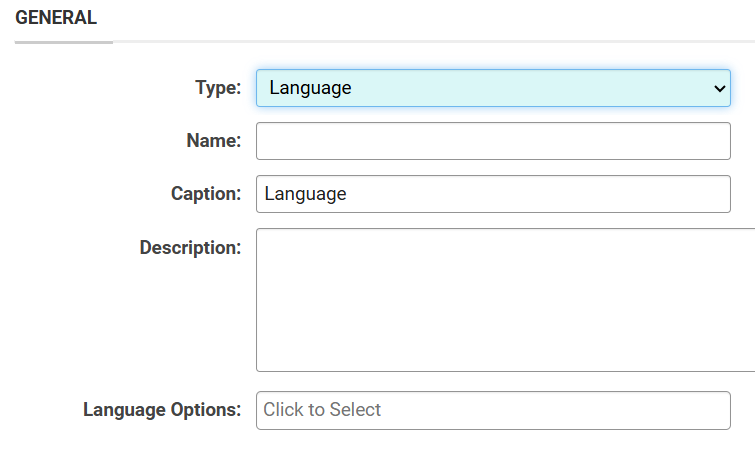Image resolution: width=755 pixels, height=458 pixels.
Task: Open the GENERAL tab
Action: (x=56, y=18)
